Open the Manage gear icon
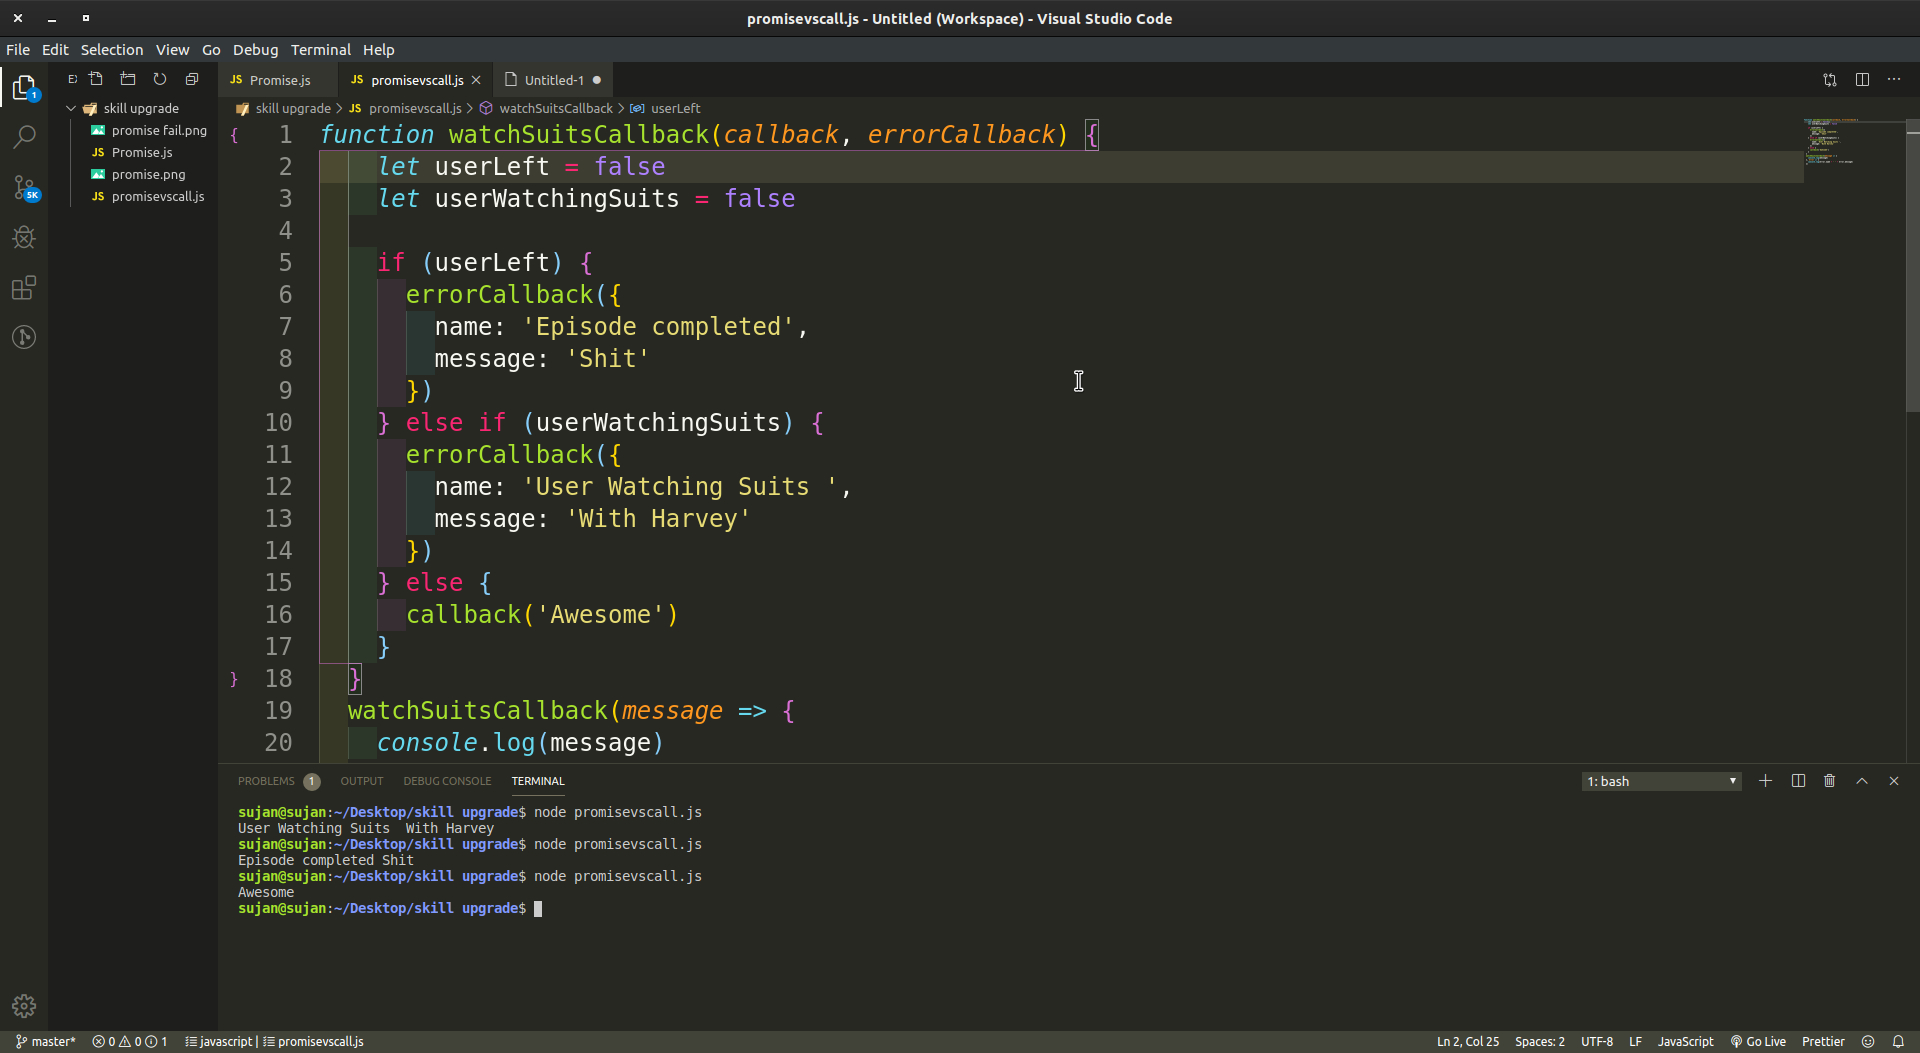The image size is (1920, 1053). [24, 1006]
